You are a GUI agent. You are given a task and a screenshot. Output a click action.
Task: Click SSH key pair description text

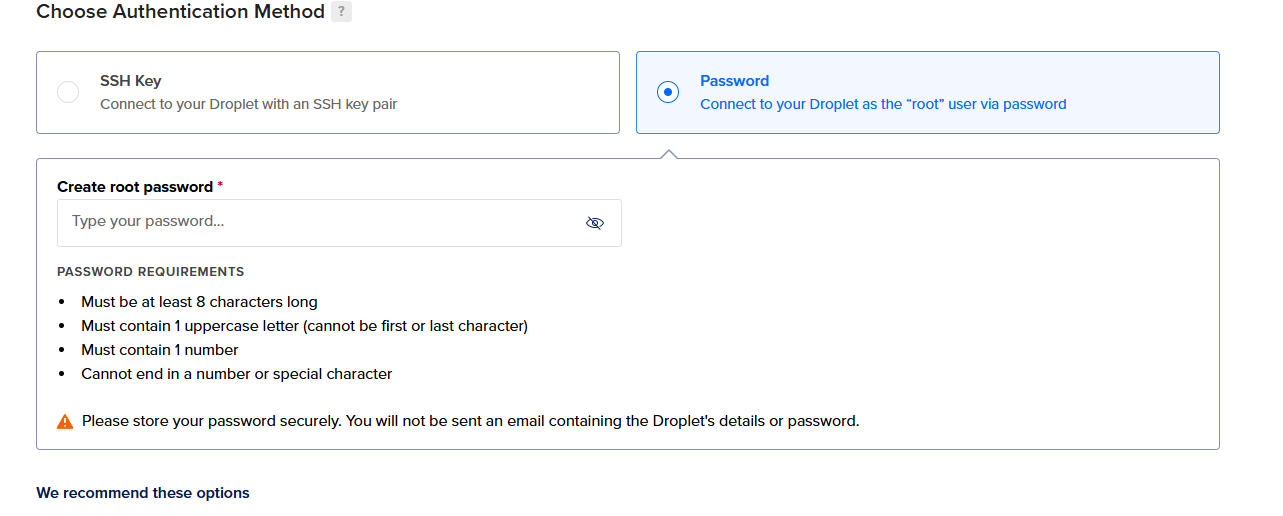coord(248,104)
